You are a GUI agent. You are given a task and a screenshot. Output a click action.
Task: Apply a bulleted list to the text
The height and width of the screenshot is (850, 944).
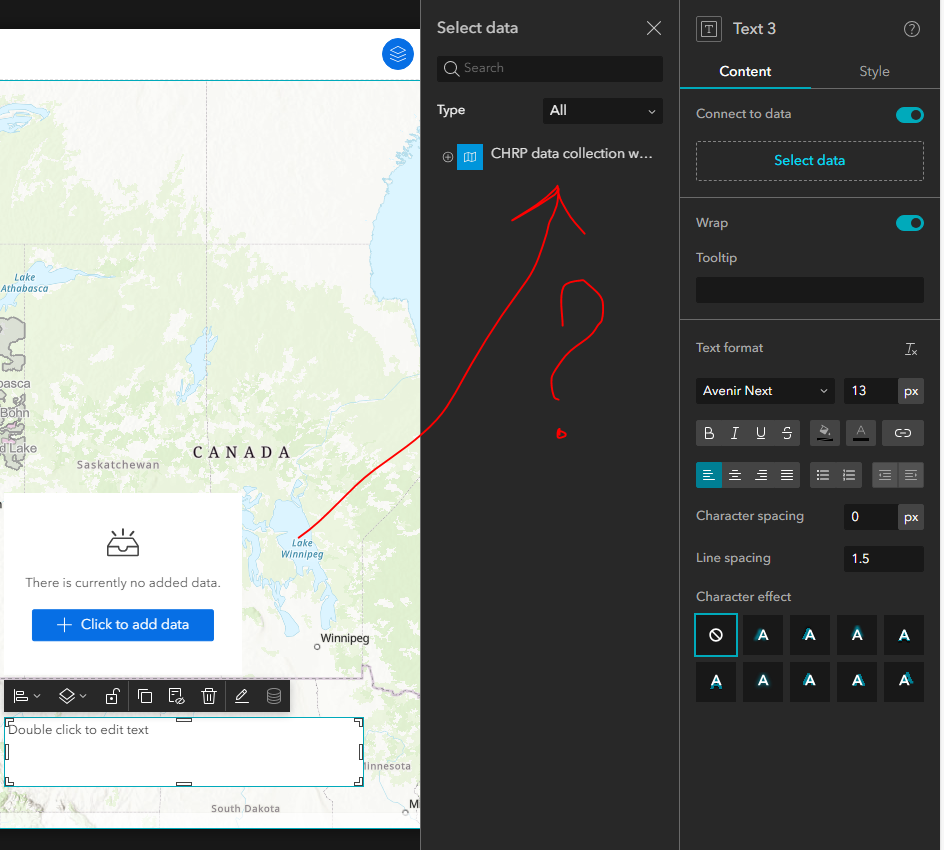[824, 475]
